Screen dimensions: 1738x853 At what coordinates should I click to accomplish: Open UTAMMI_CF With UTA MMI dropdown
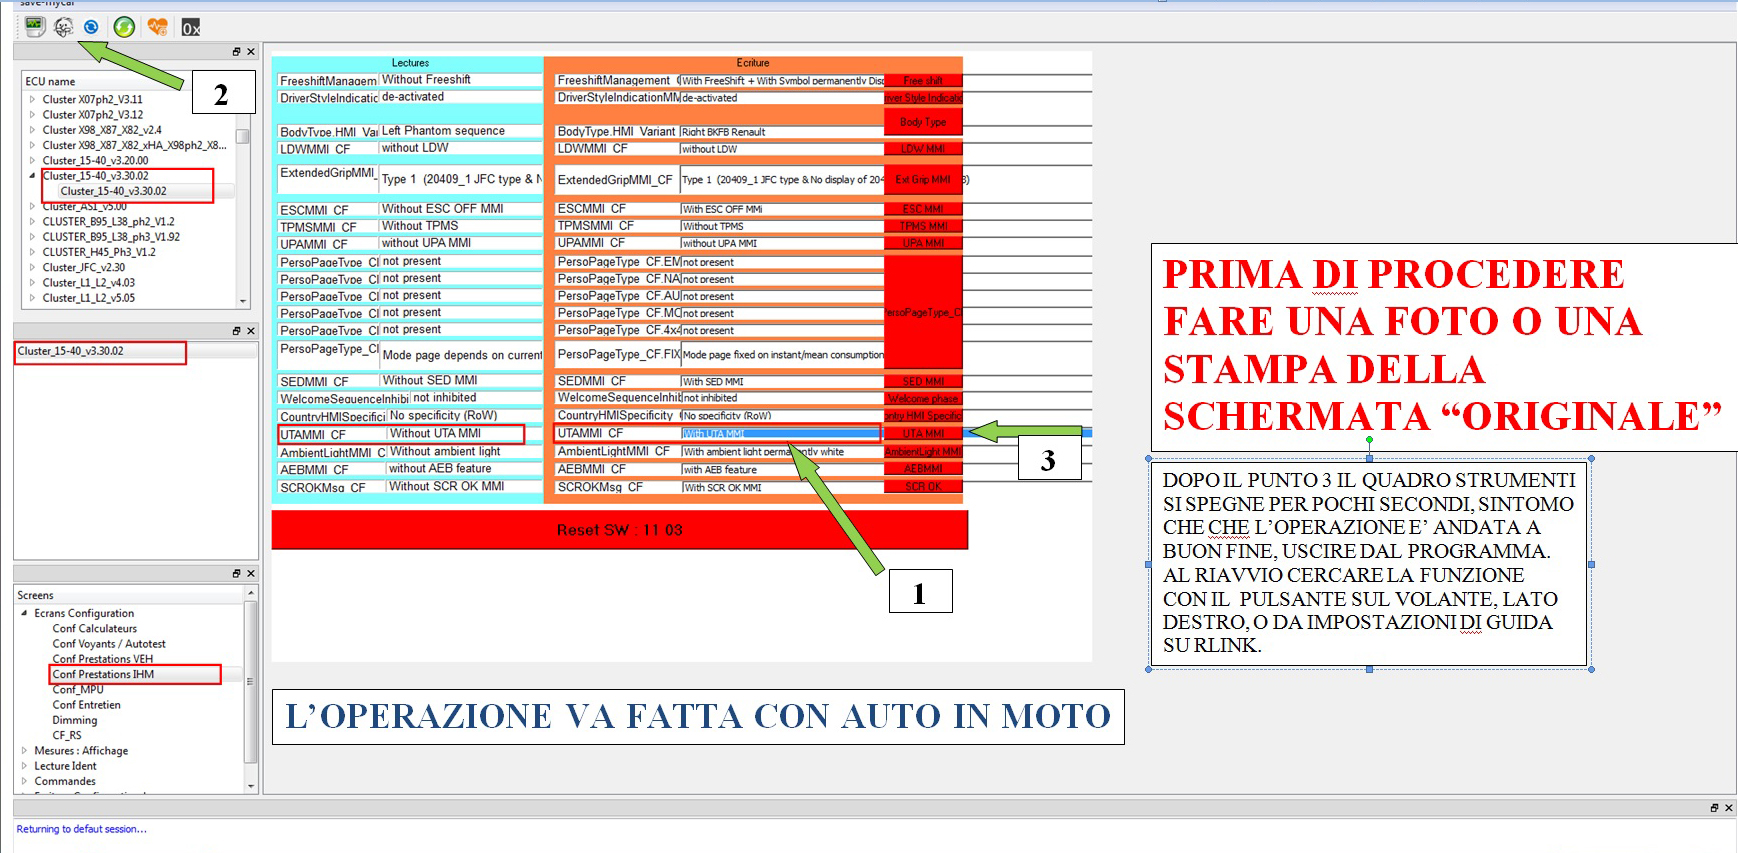coord(782,434)
